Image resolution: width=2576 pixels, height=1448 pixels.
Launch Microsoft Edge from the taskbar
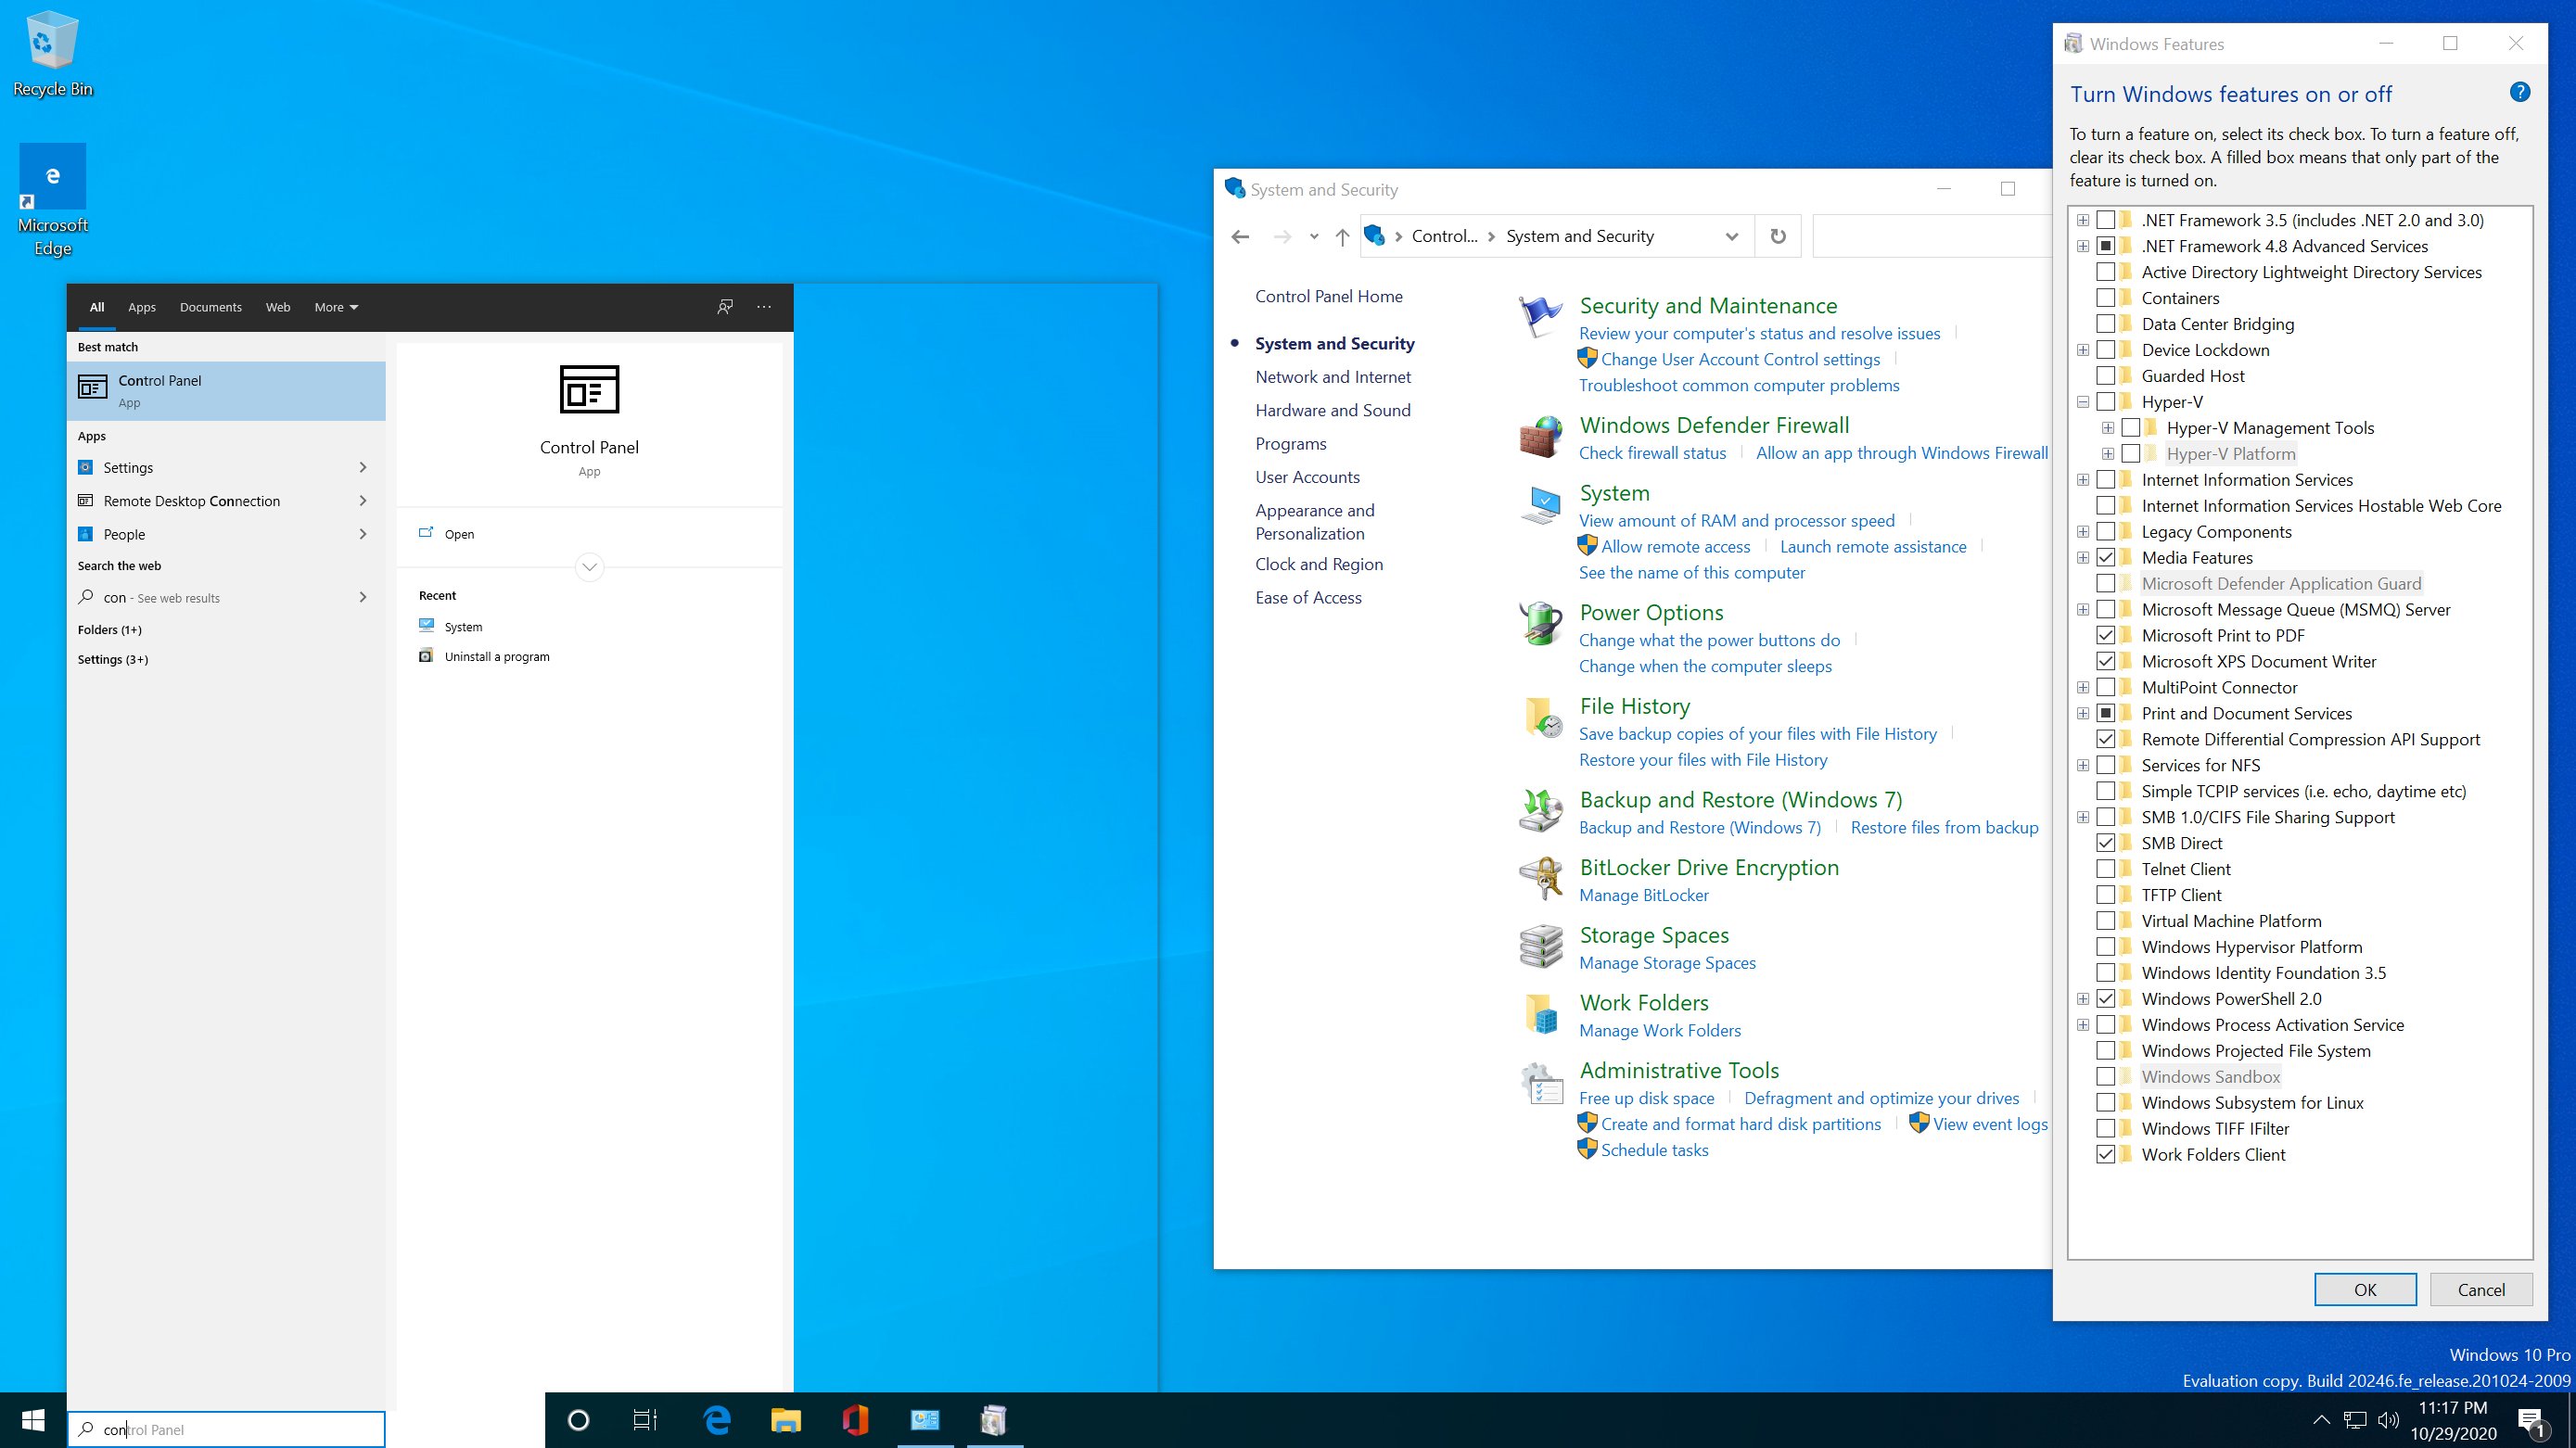pos(717,1420)
